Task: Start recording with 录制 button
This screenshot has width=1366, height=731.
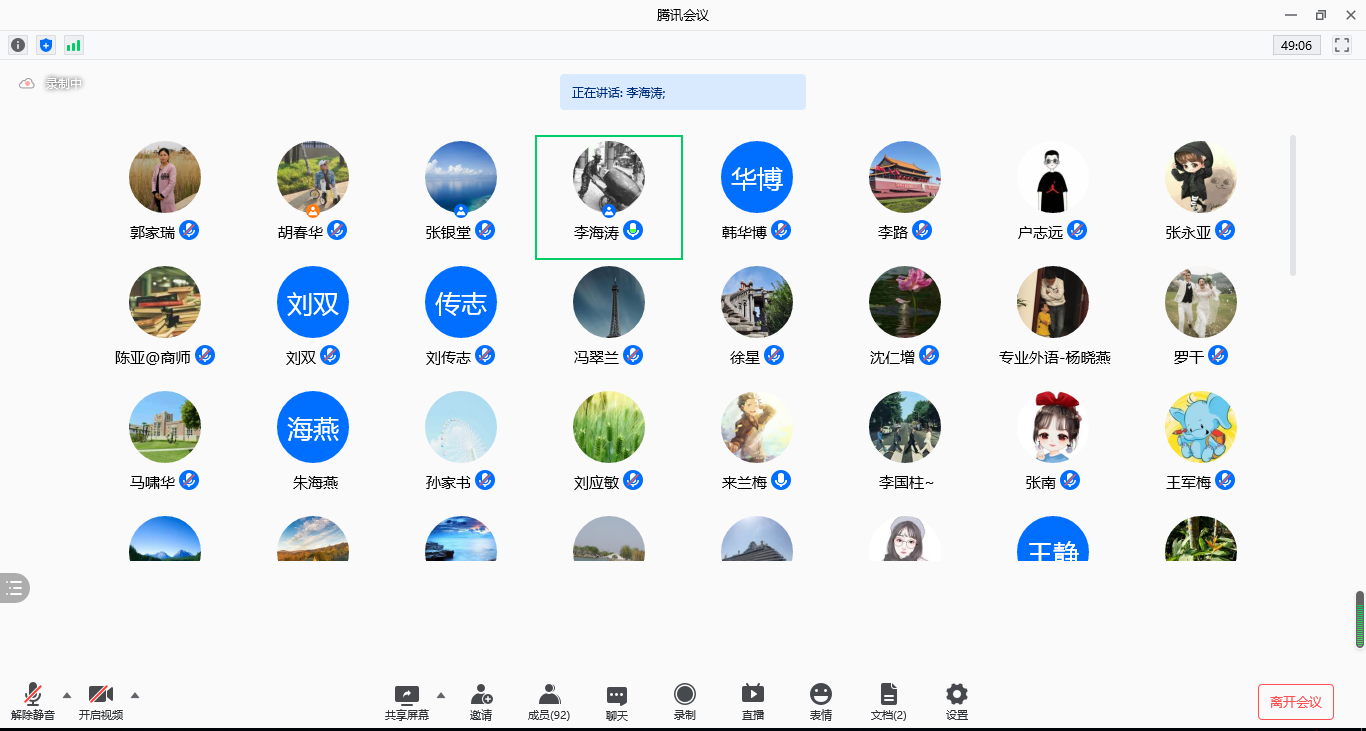Action: (x=685, y=701)
